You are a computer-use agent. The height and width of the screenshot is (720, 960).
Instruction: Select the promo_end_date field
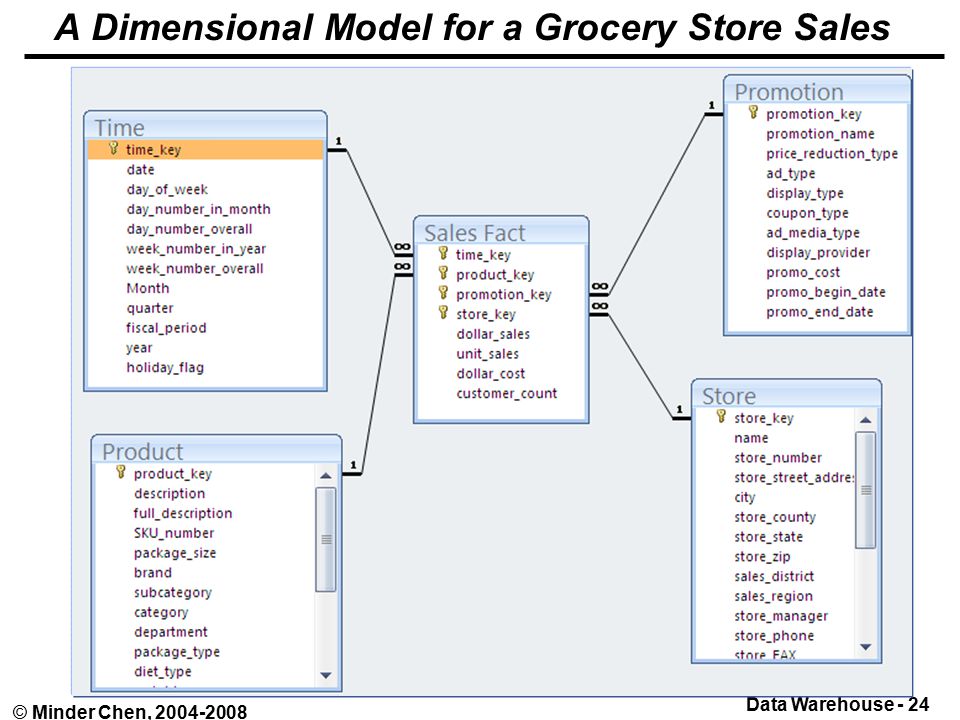click(820, 312)
